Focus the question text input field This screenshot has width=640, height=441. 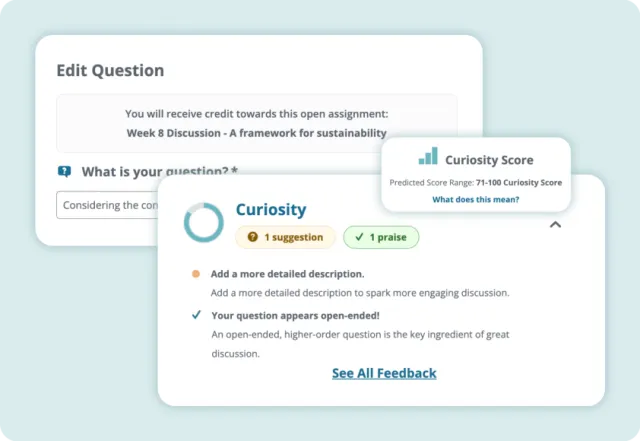108,205
